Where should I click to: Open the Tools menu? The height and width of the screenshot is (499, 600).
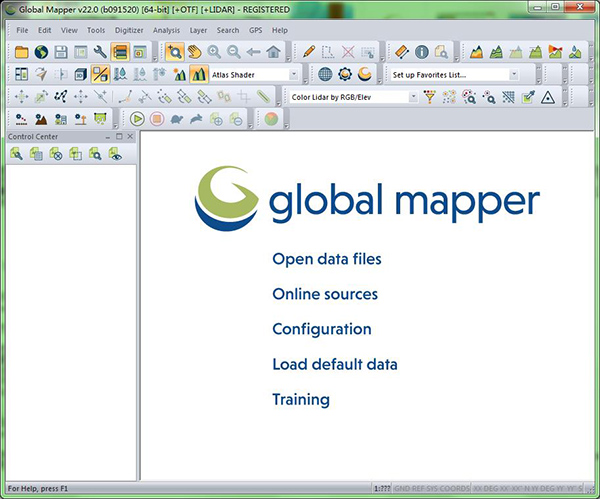(x=96, y=30)
